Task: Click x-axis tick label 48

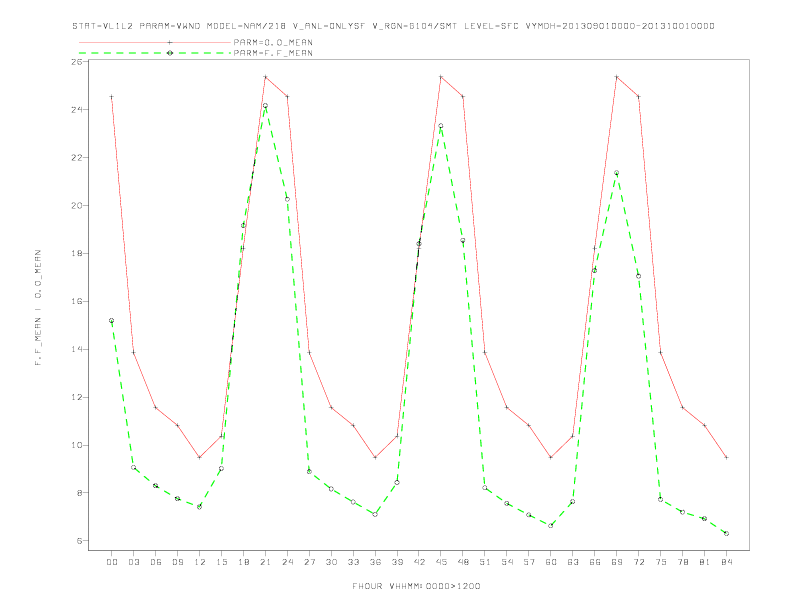Action: (x=463, y=562)
